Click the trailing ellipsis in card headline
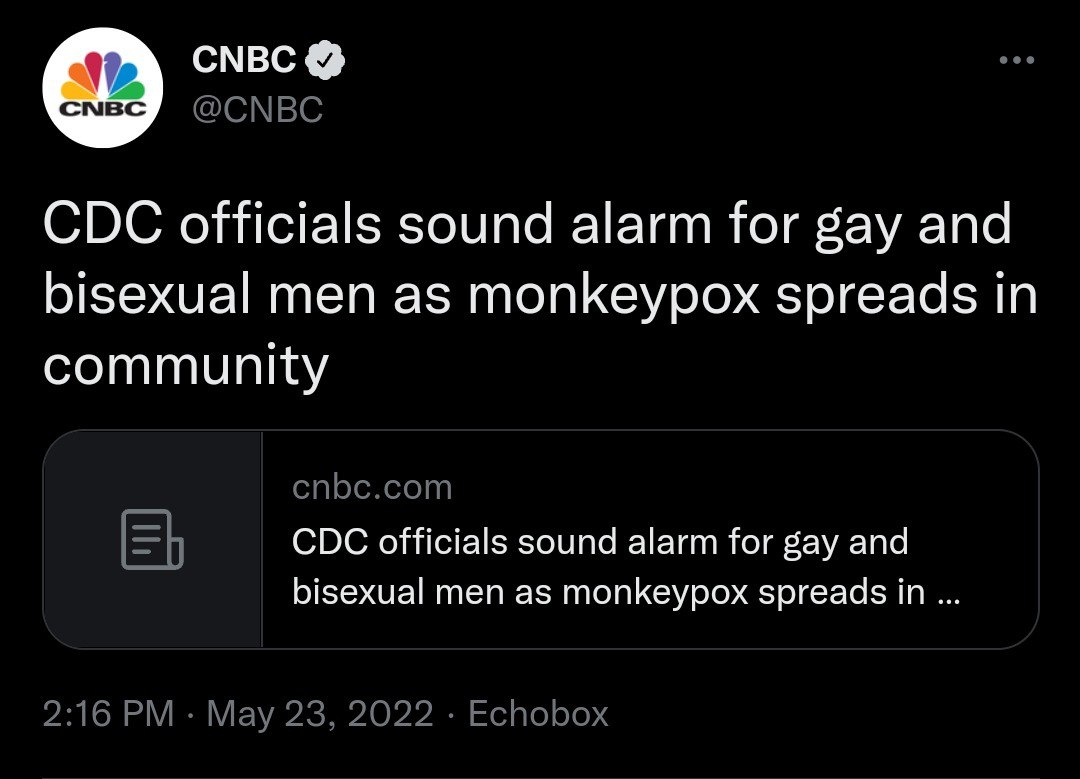Screen dimensions: 1080x779 pos(948,593)
